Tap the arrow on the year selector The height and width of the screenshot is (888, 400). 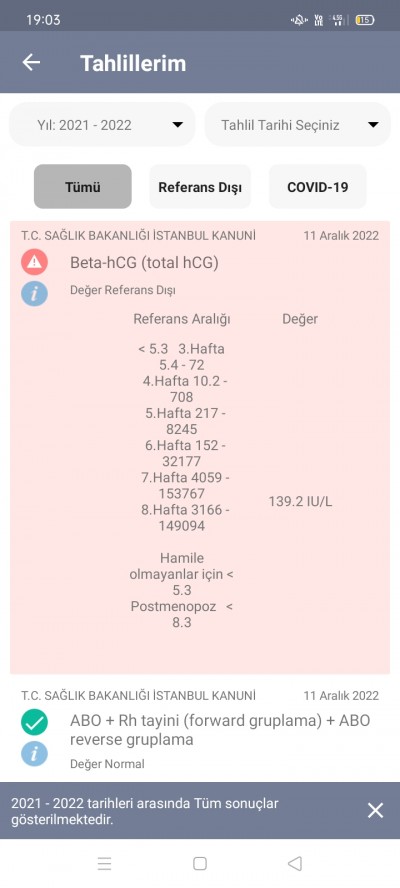point(177,125)
